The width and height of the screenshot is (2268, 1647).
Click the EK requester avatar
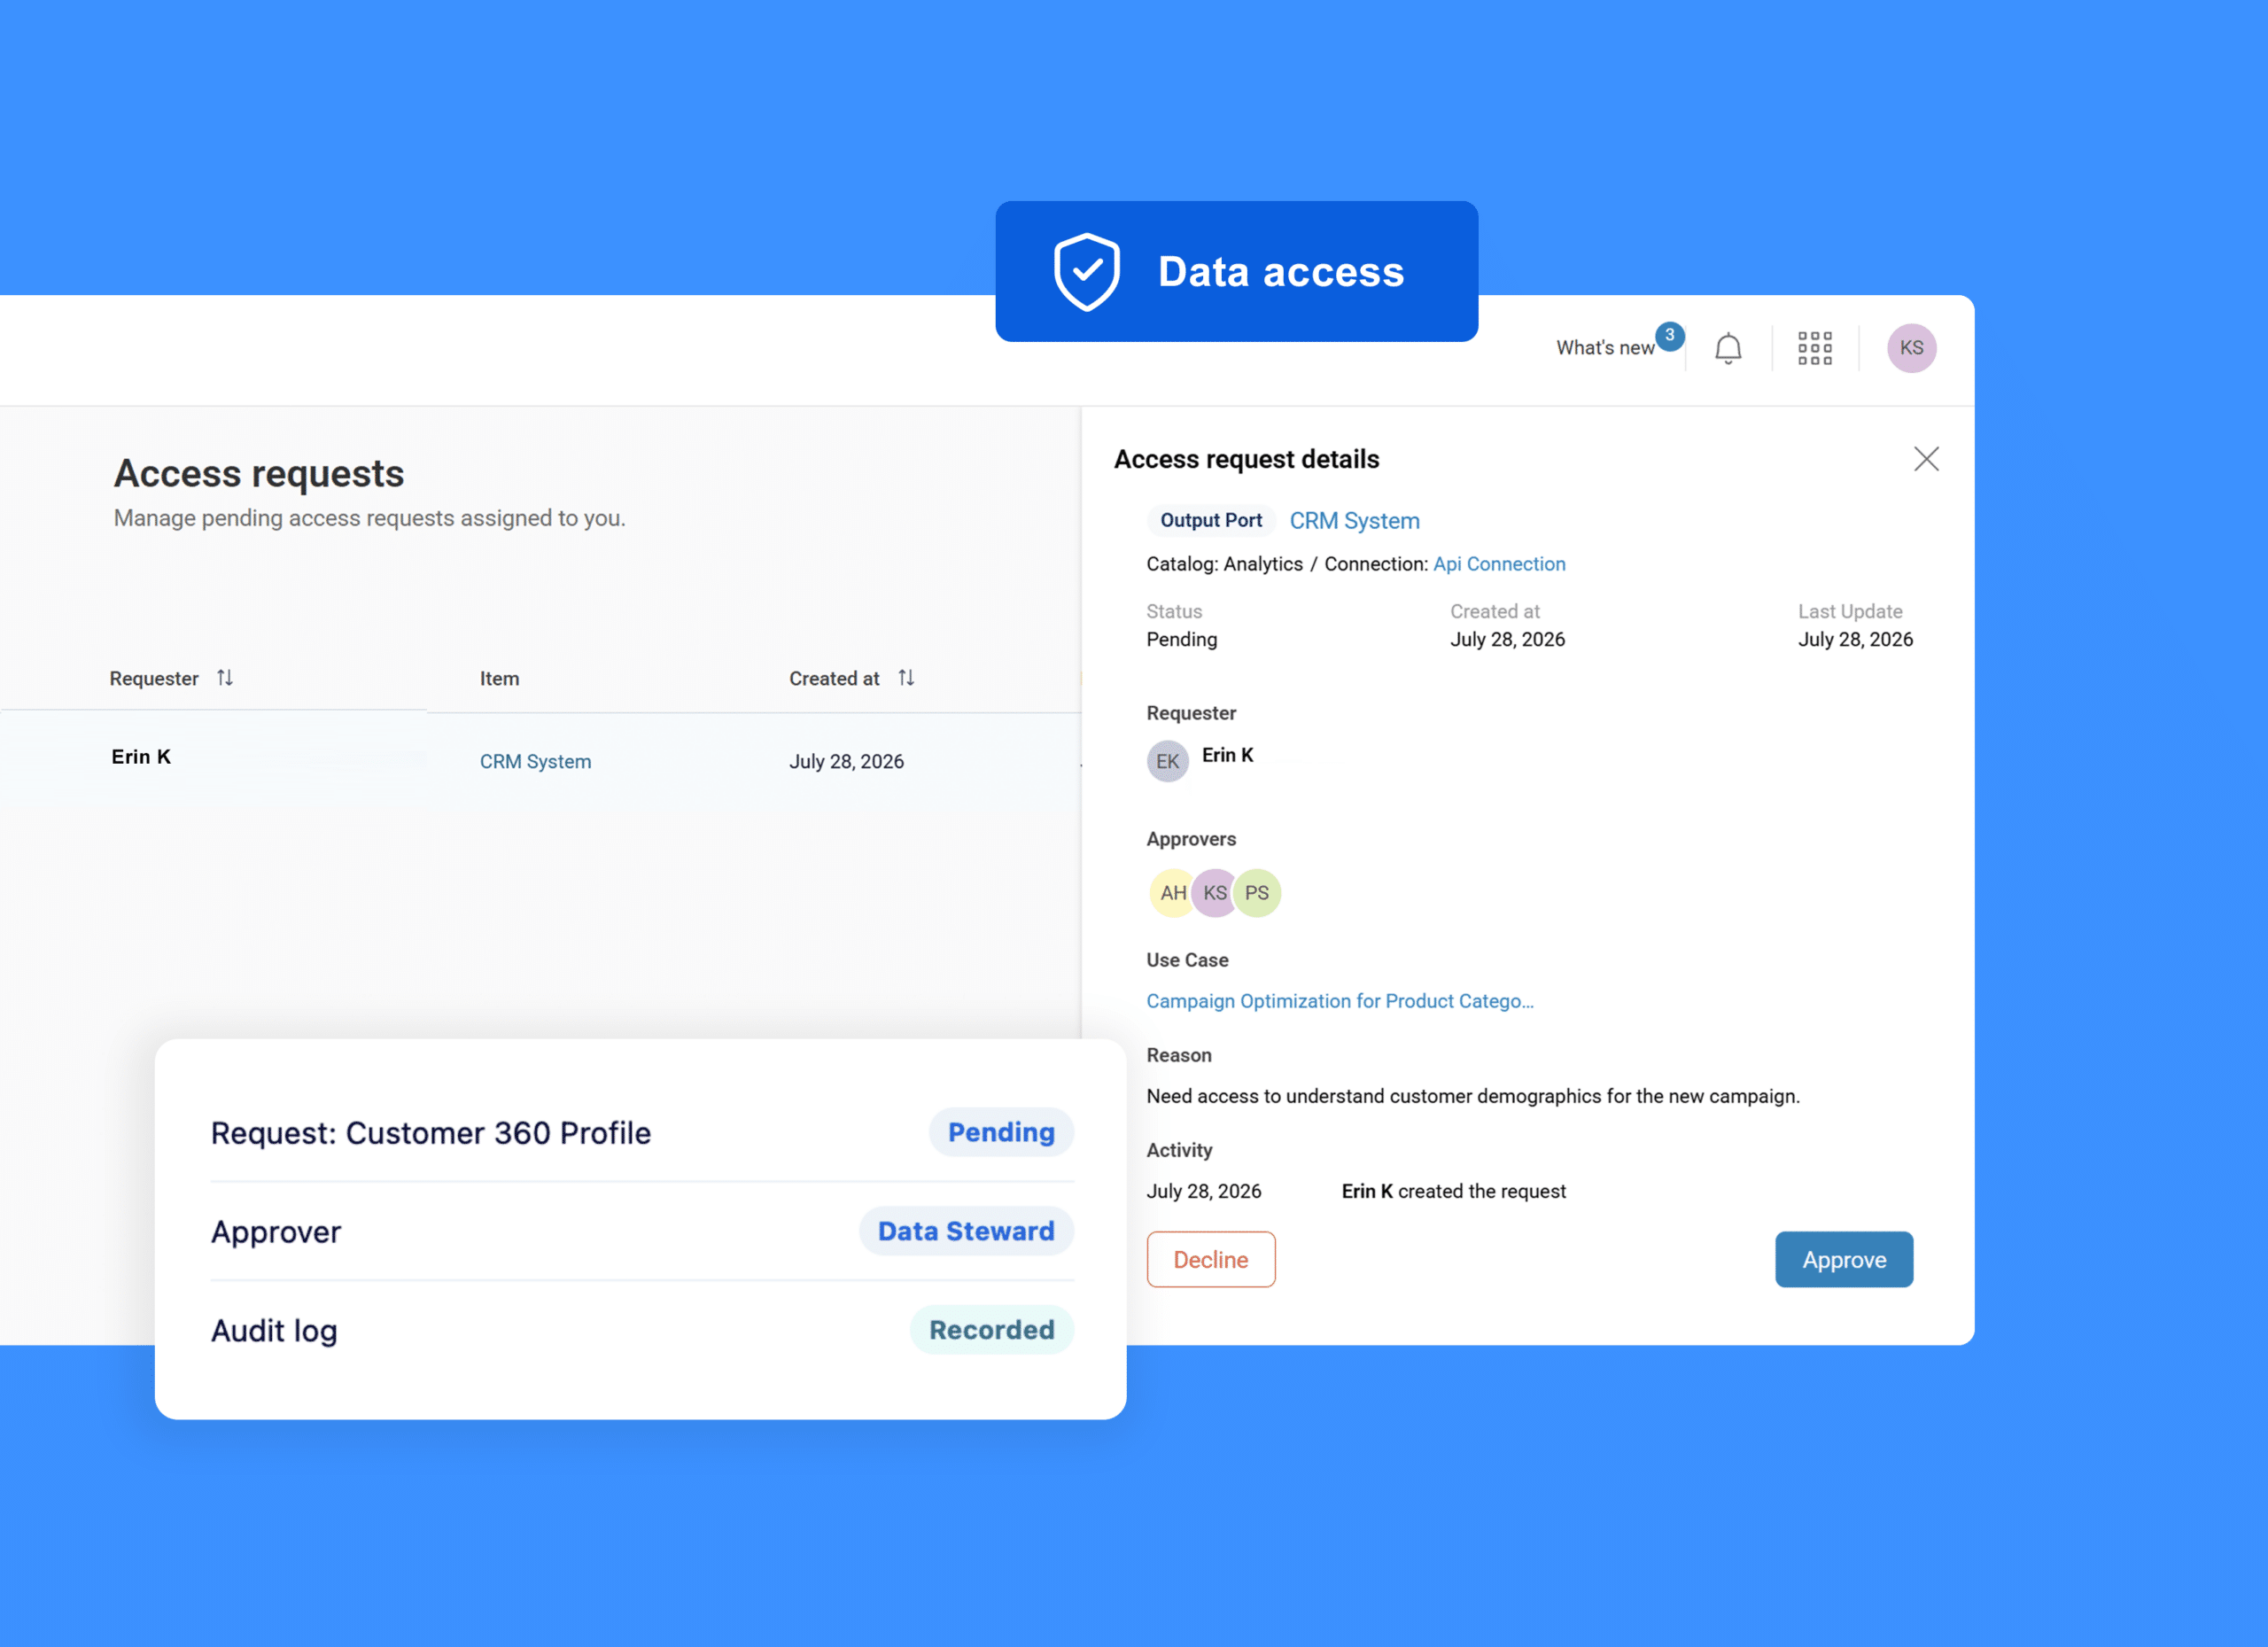pos(1167,761)
